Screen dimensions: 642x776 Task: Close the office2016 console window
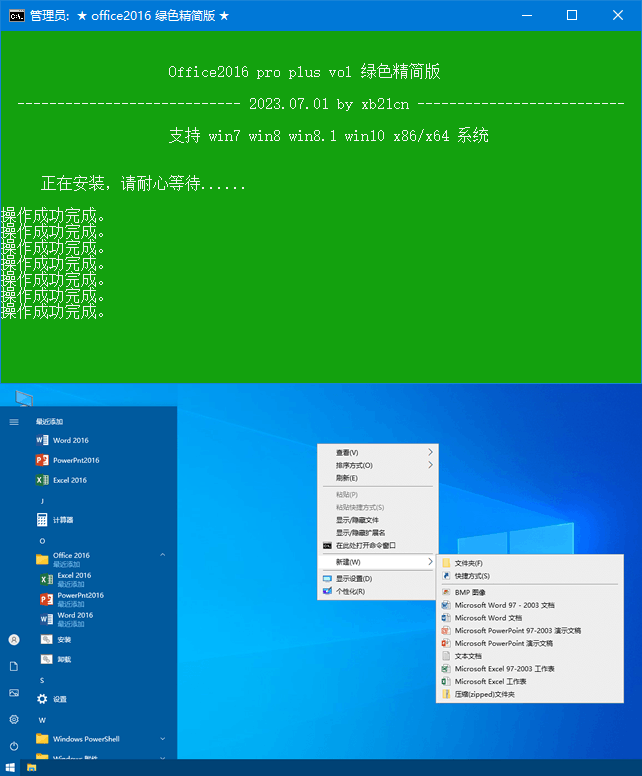618,16
